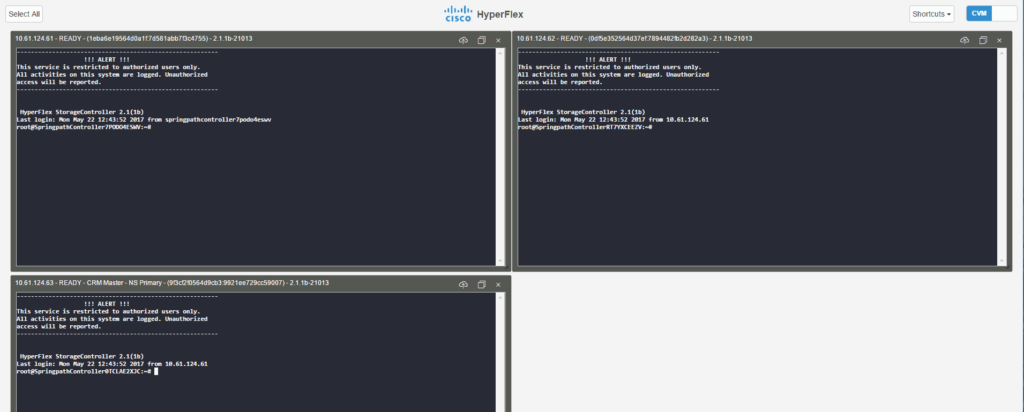
Task: Toggle the CVM switch
Action: click(x=991, y=14)
